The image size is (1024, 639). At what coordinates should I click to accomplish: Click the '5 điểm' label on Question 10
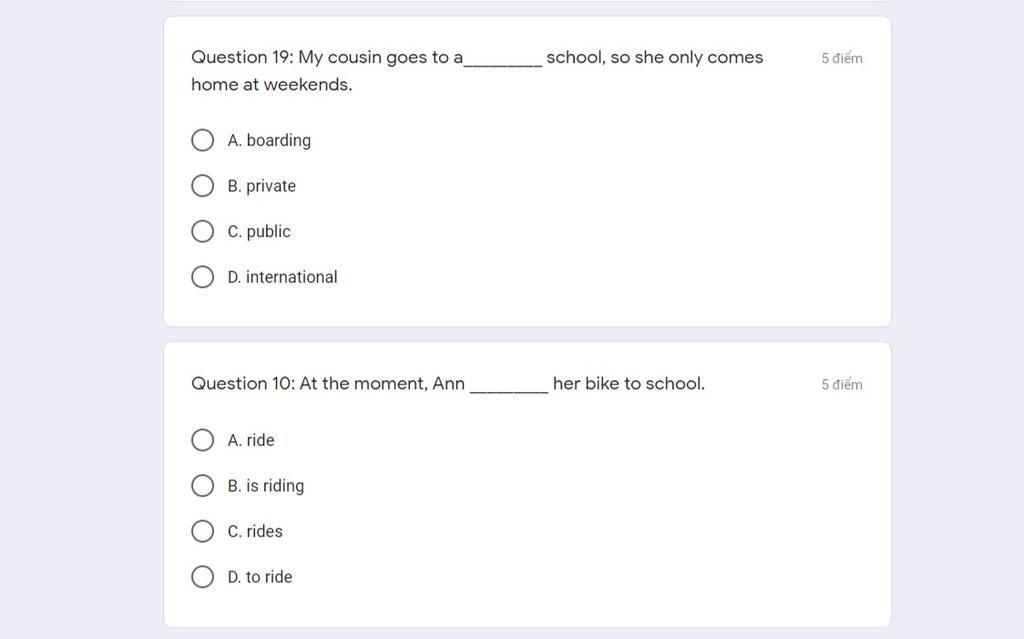click(x=842, y=385)
